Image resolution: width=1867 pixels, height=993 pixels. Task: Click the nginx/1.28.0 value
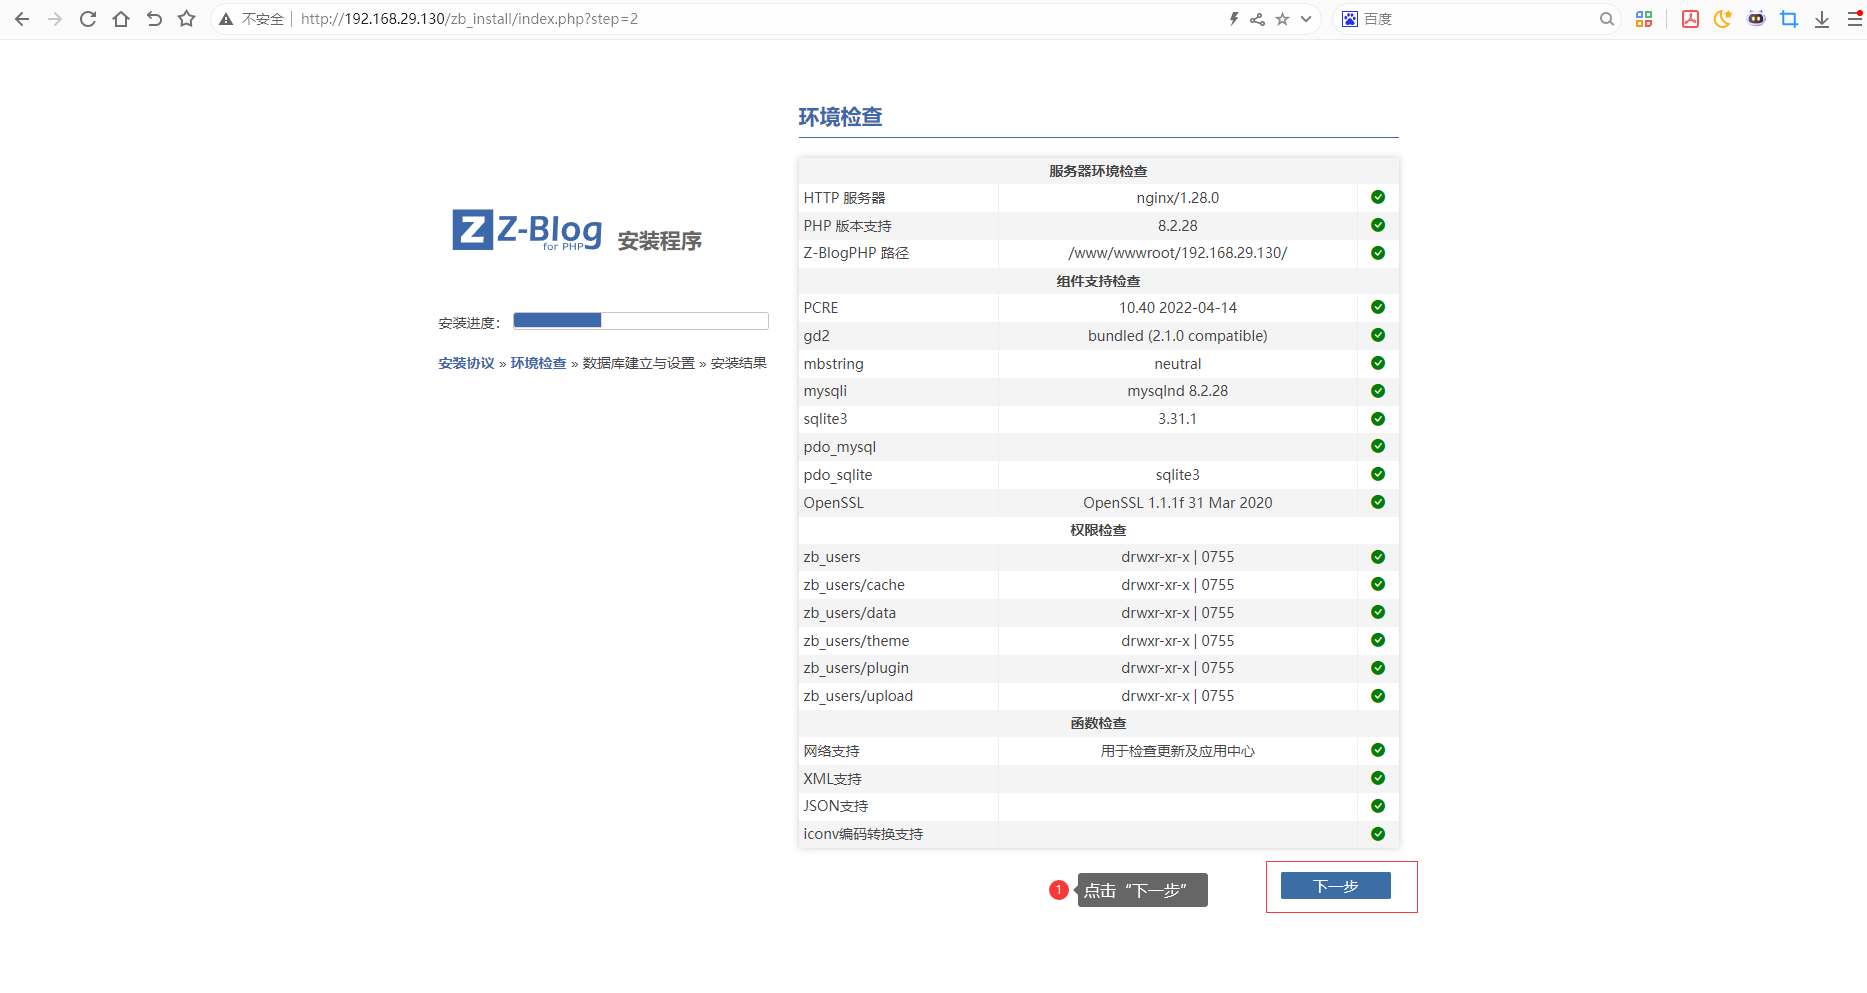click(1178, 198)
